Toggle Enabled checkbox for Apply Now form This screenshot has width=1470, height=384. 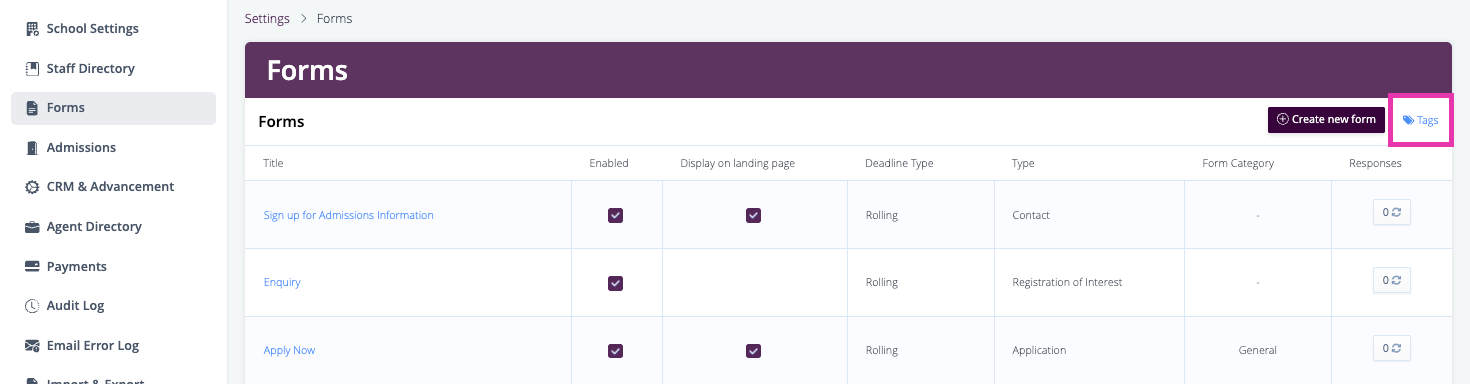616,351
